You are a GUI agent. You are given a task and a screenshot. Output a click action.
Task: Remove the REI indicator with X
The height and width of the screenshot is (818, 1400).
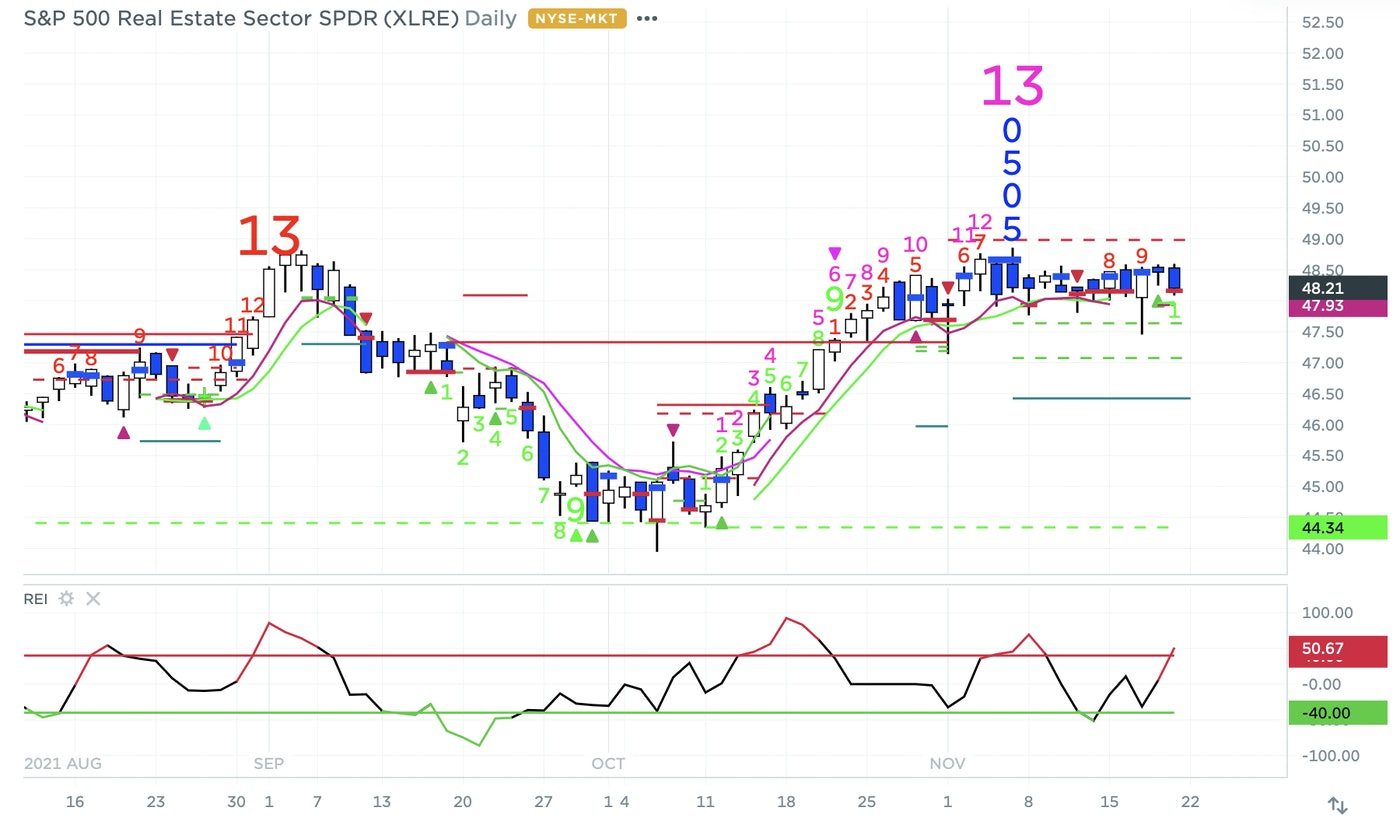tap(93, 599)
